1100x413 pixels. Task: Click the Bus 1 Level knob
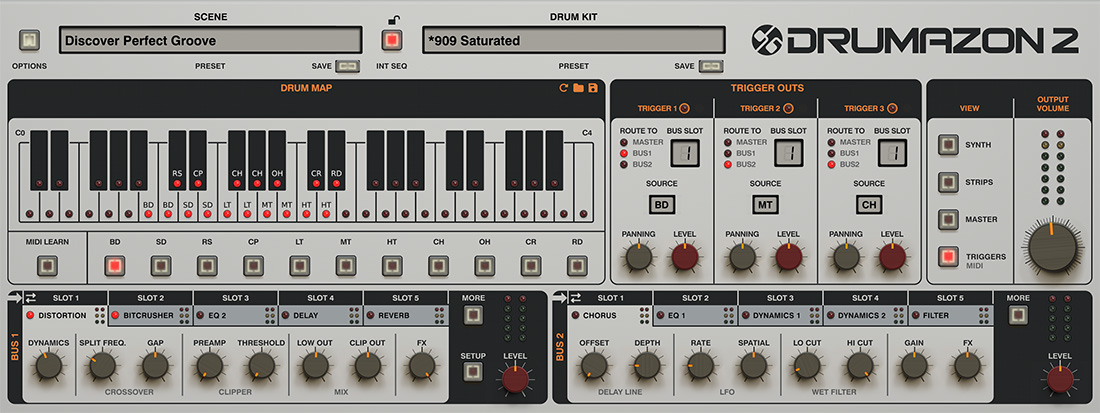(515, 379)
